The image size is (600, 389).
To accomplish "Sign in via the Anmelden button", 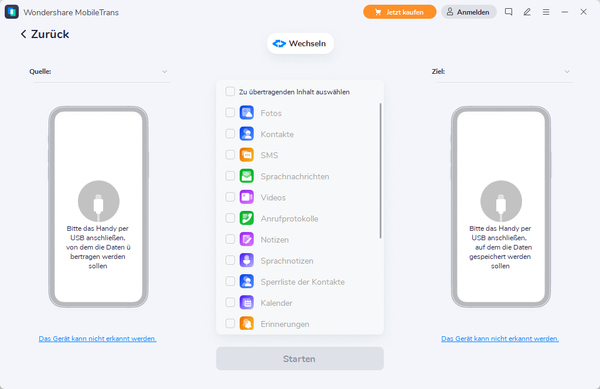I will (469, 12).
